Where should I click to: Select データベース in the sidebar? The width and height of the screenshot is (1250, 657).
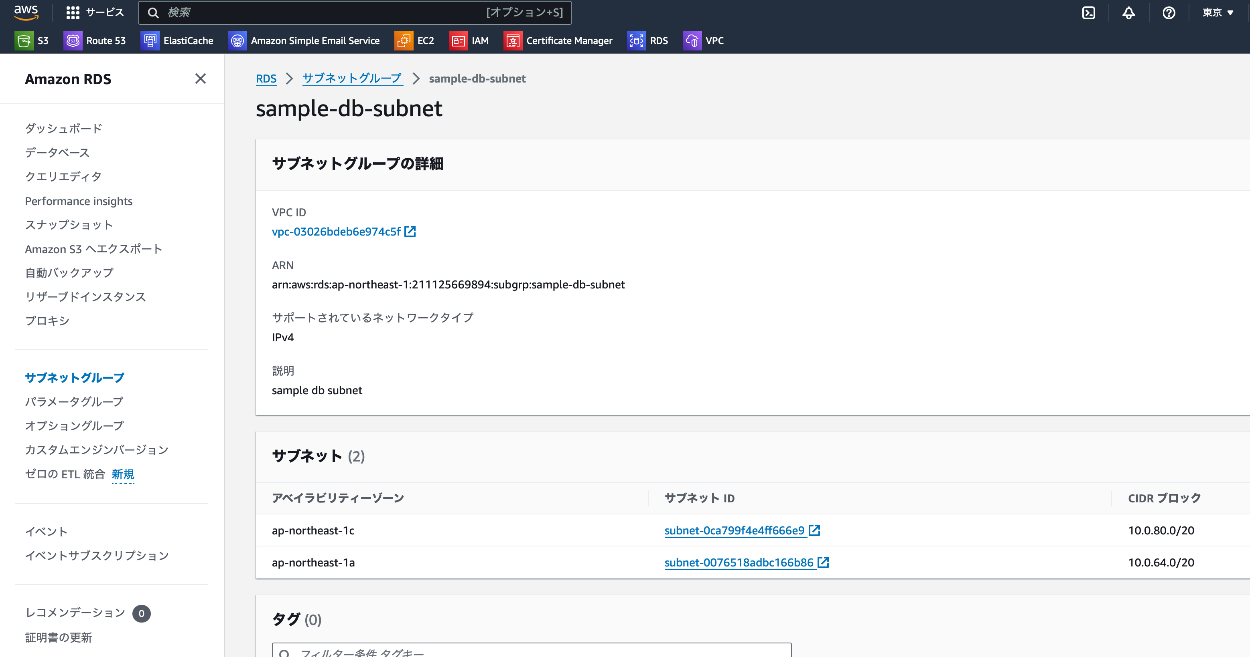pos(57,153)
